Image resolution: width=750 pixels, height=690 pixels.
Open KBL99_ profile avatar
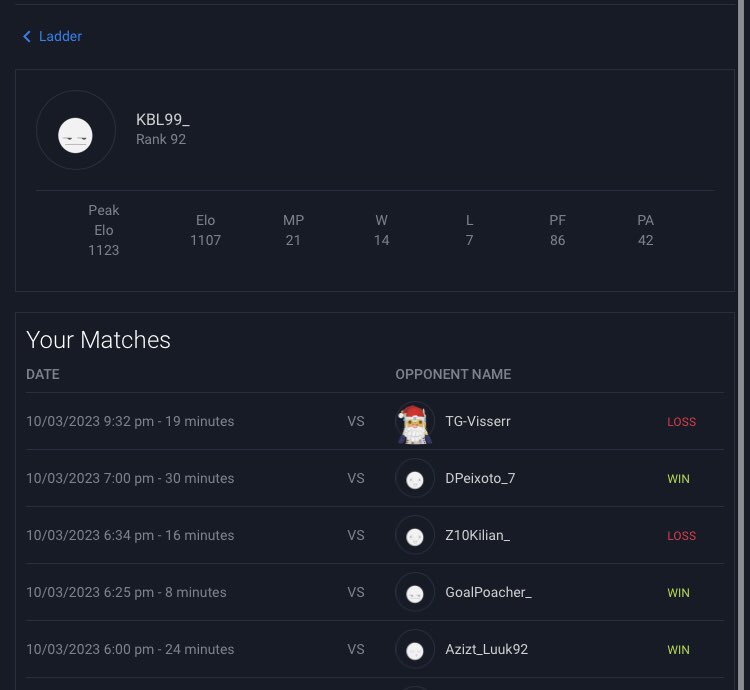(76, 130)
